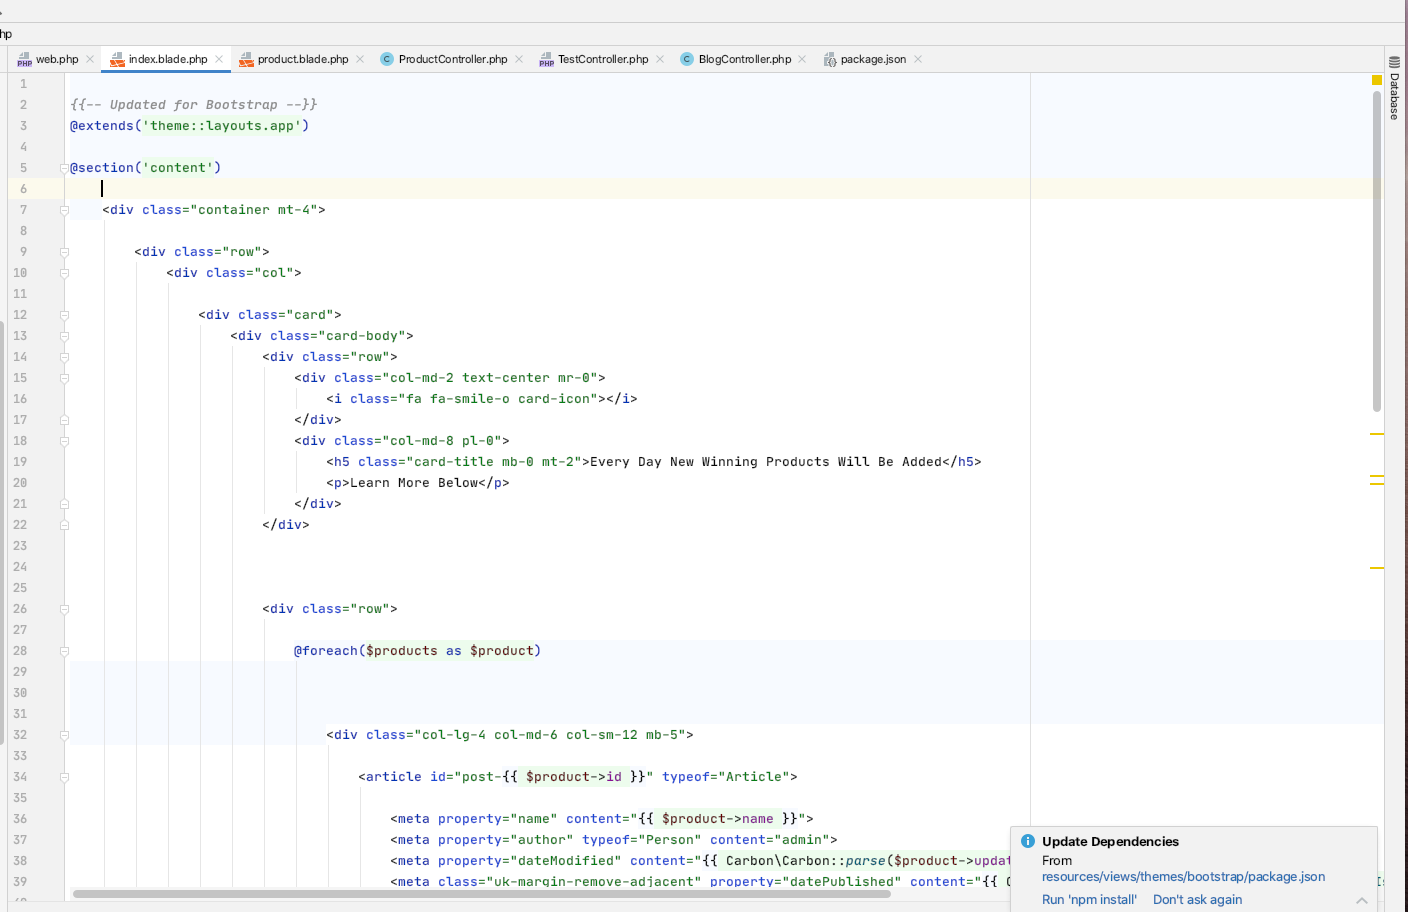
Task: Click the $products variable in foreach
Action: pyautogui.click(x=402, y=651)
